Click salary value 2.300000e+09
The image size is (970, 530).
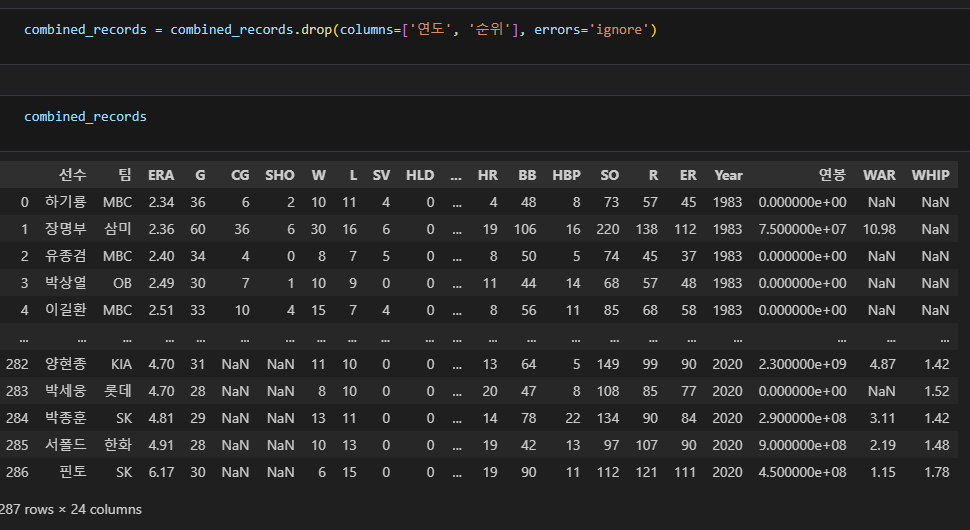click(x=802, y=364)
